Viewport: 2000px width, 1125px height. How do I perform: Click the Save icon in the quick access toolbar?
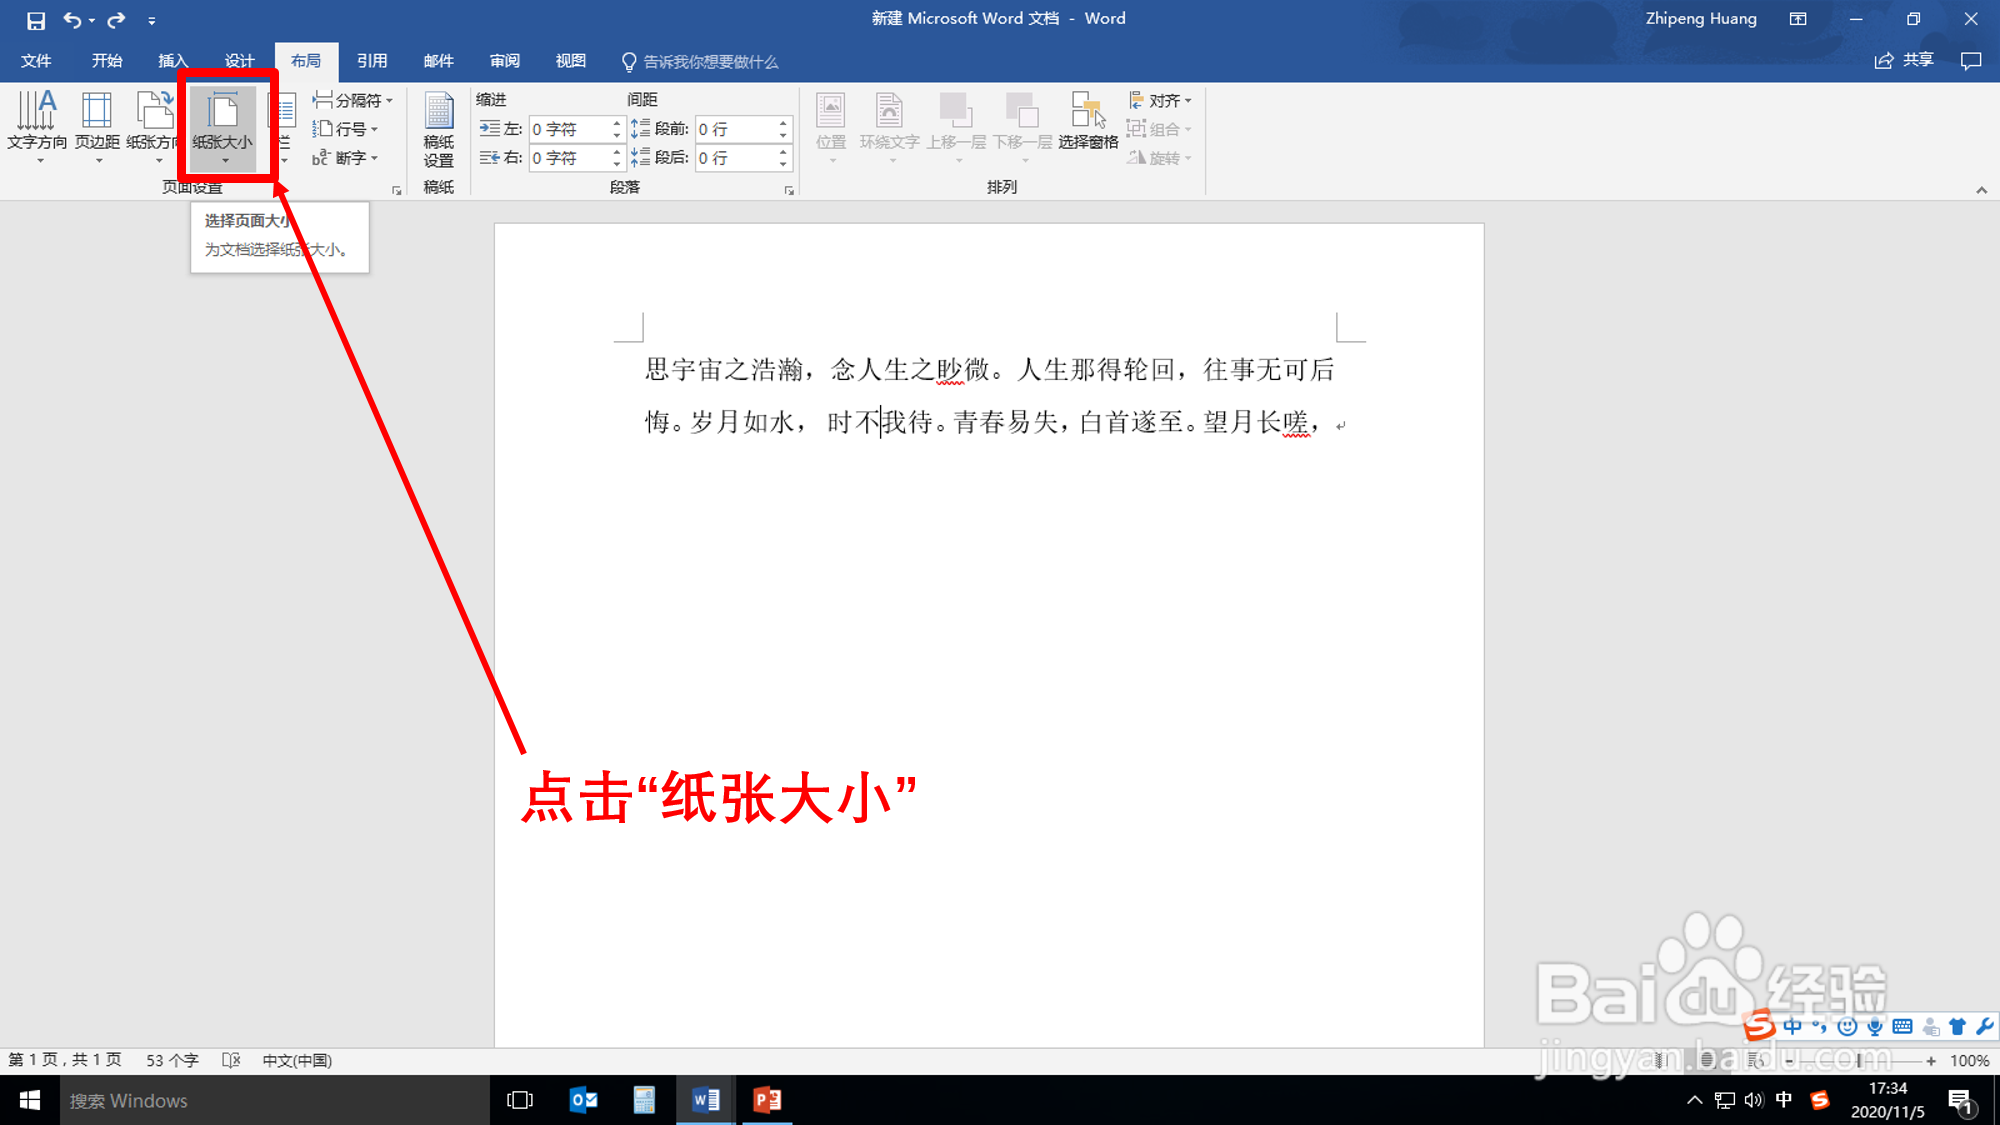pos(36,20)
